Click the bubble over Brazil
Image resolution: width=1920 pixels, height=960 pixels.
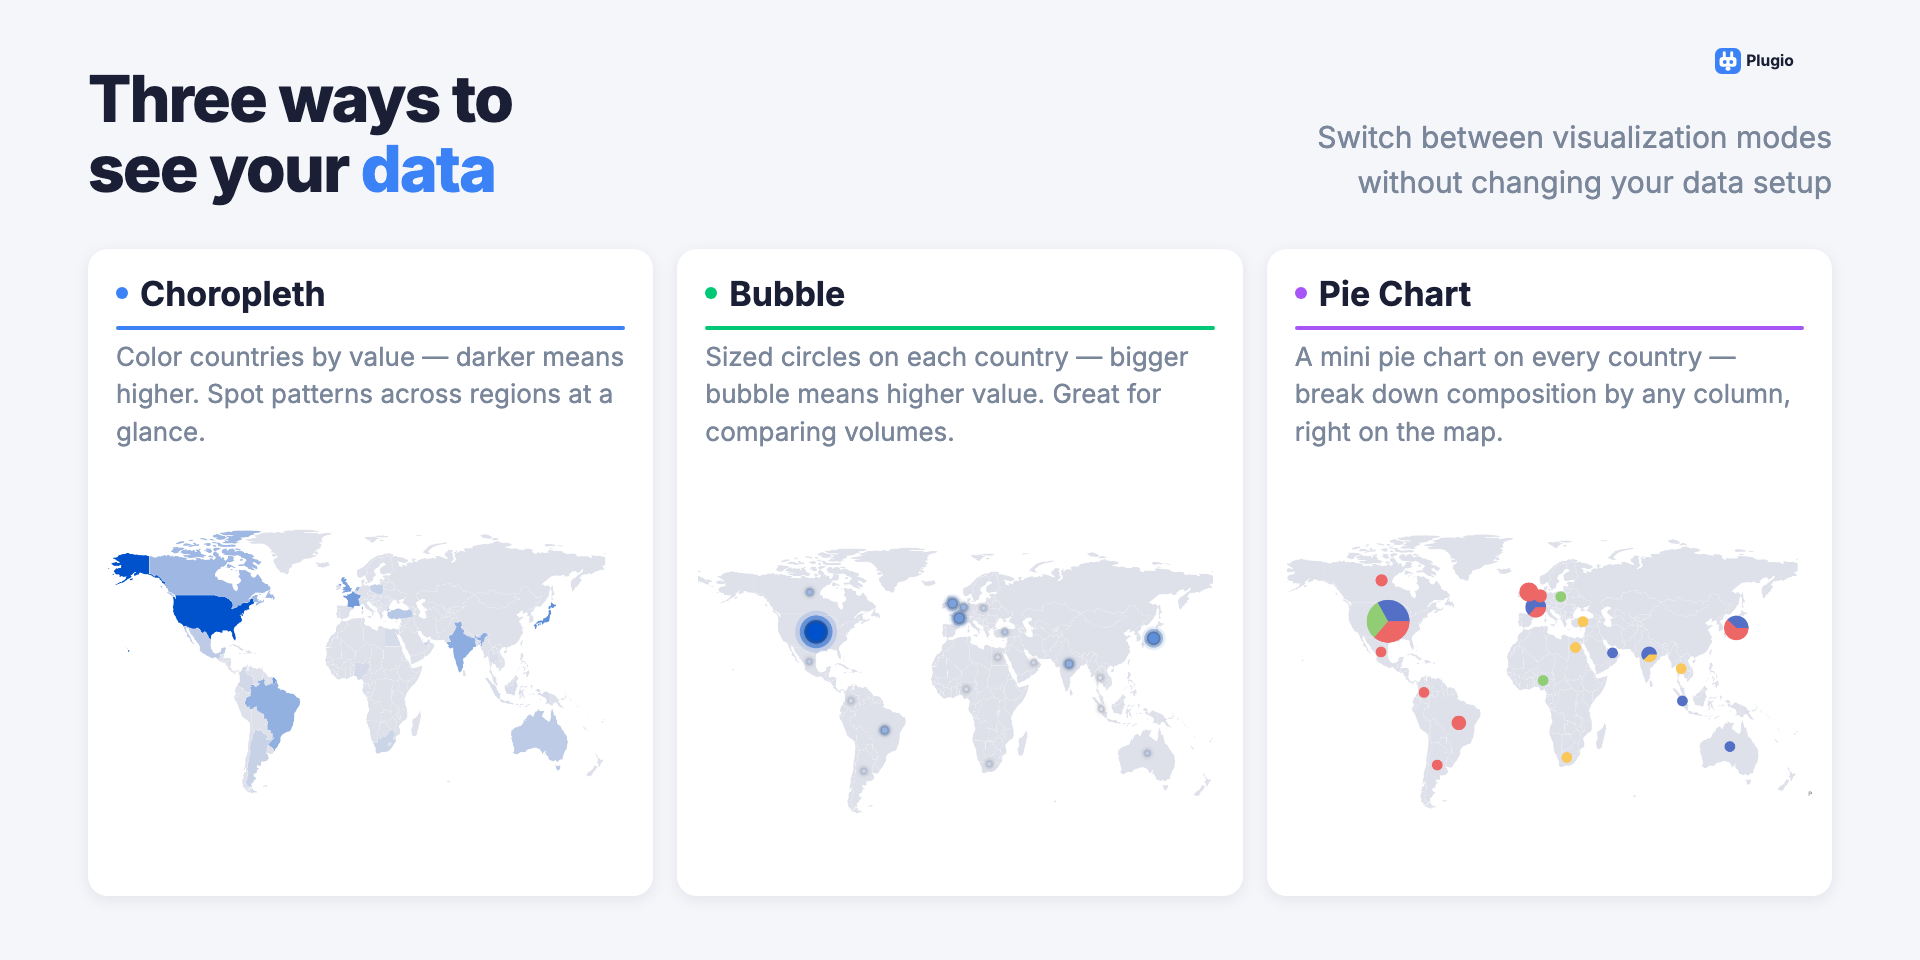click(884, 730)
